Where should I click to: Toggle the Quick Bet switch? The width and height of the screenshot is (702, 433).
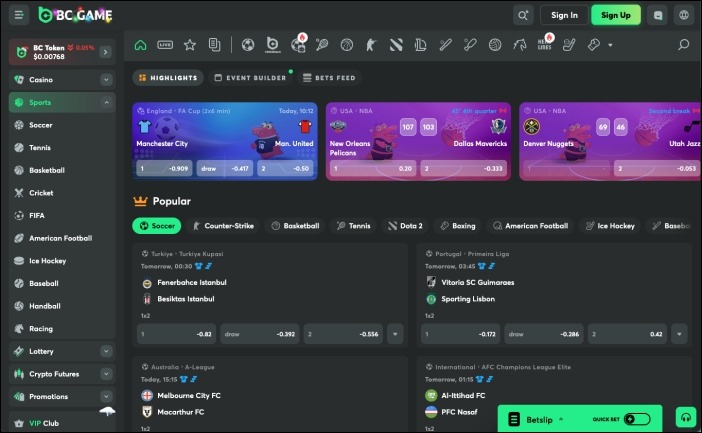[636, 419]
